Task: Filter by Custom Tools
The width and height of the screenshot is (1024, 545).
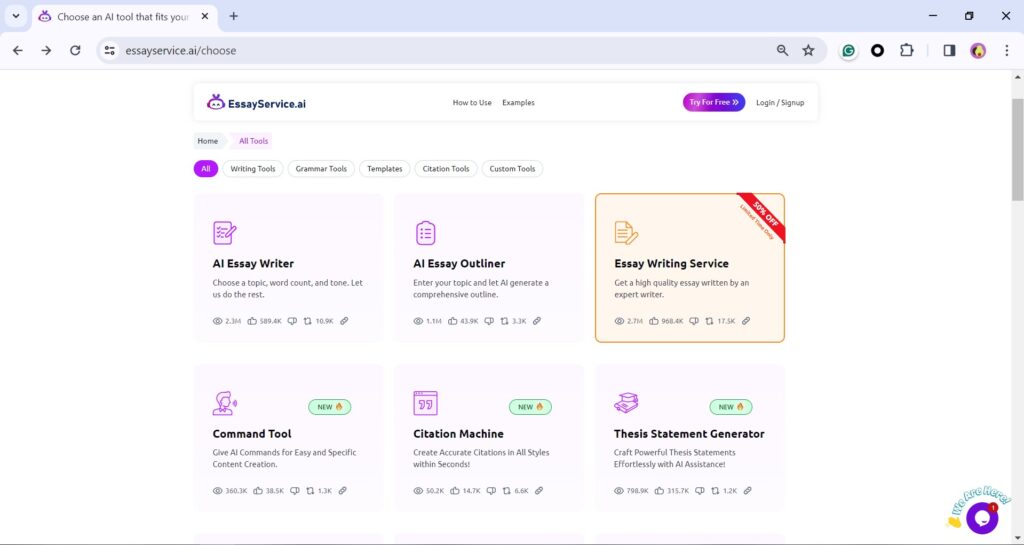Action: (513, 168)
